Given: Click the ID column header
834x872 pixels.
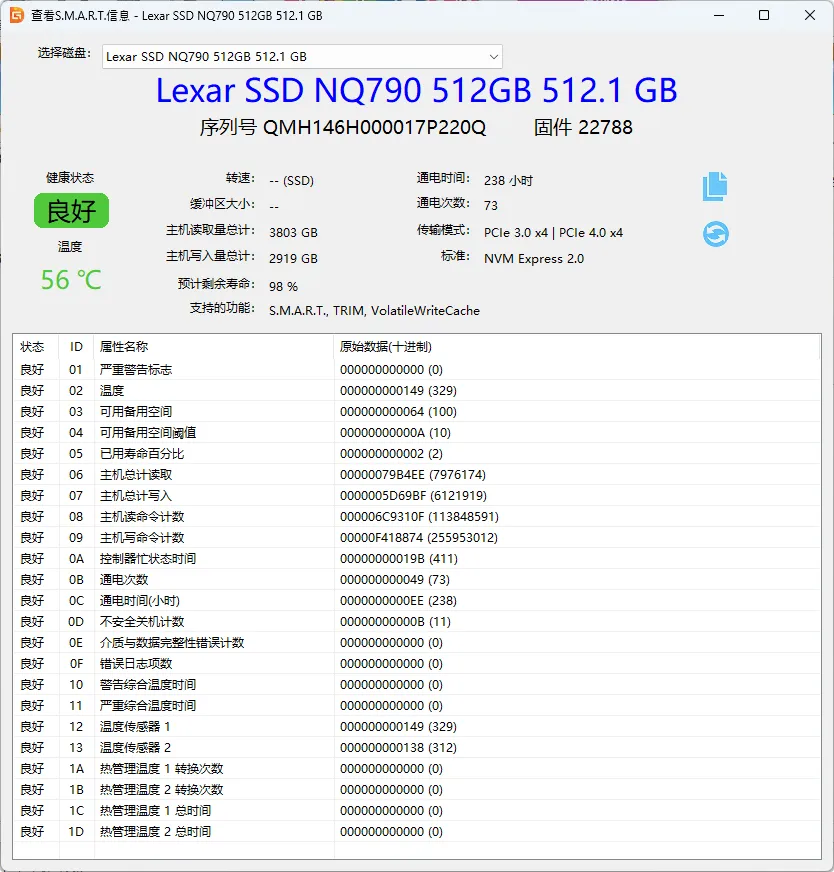Looking at the screenshot, I should coord(76,347).
